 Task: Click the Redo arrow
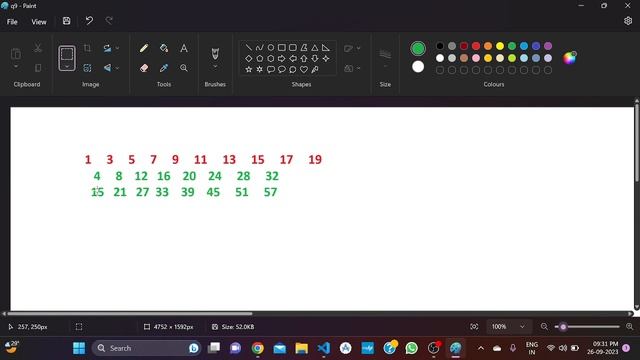pos(109,20)
